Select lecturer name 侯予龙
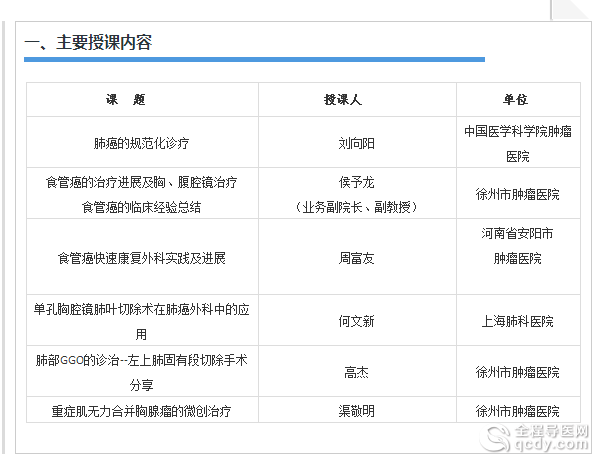 click(x=356, y=182)
